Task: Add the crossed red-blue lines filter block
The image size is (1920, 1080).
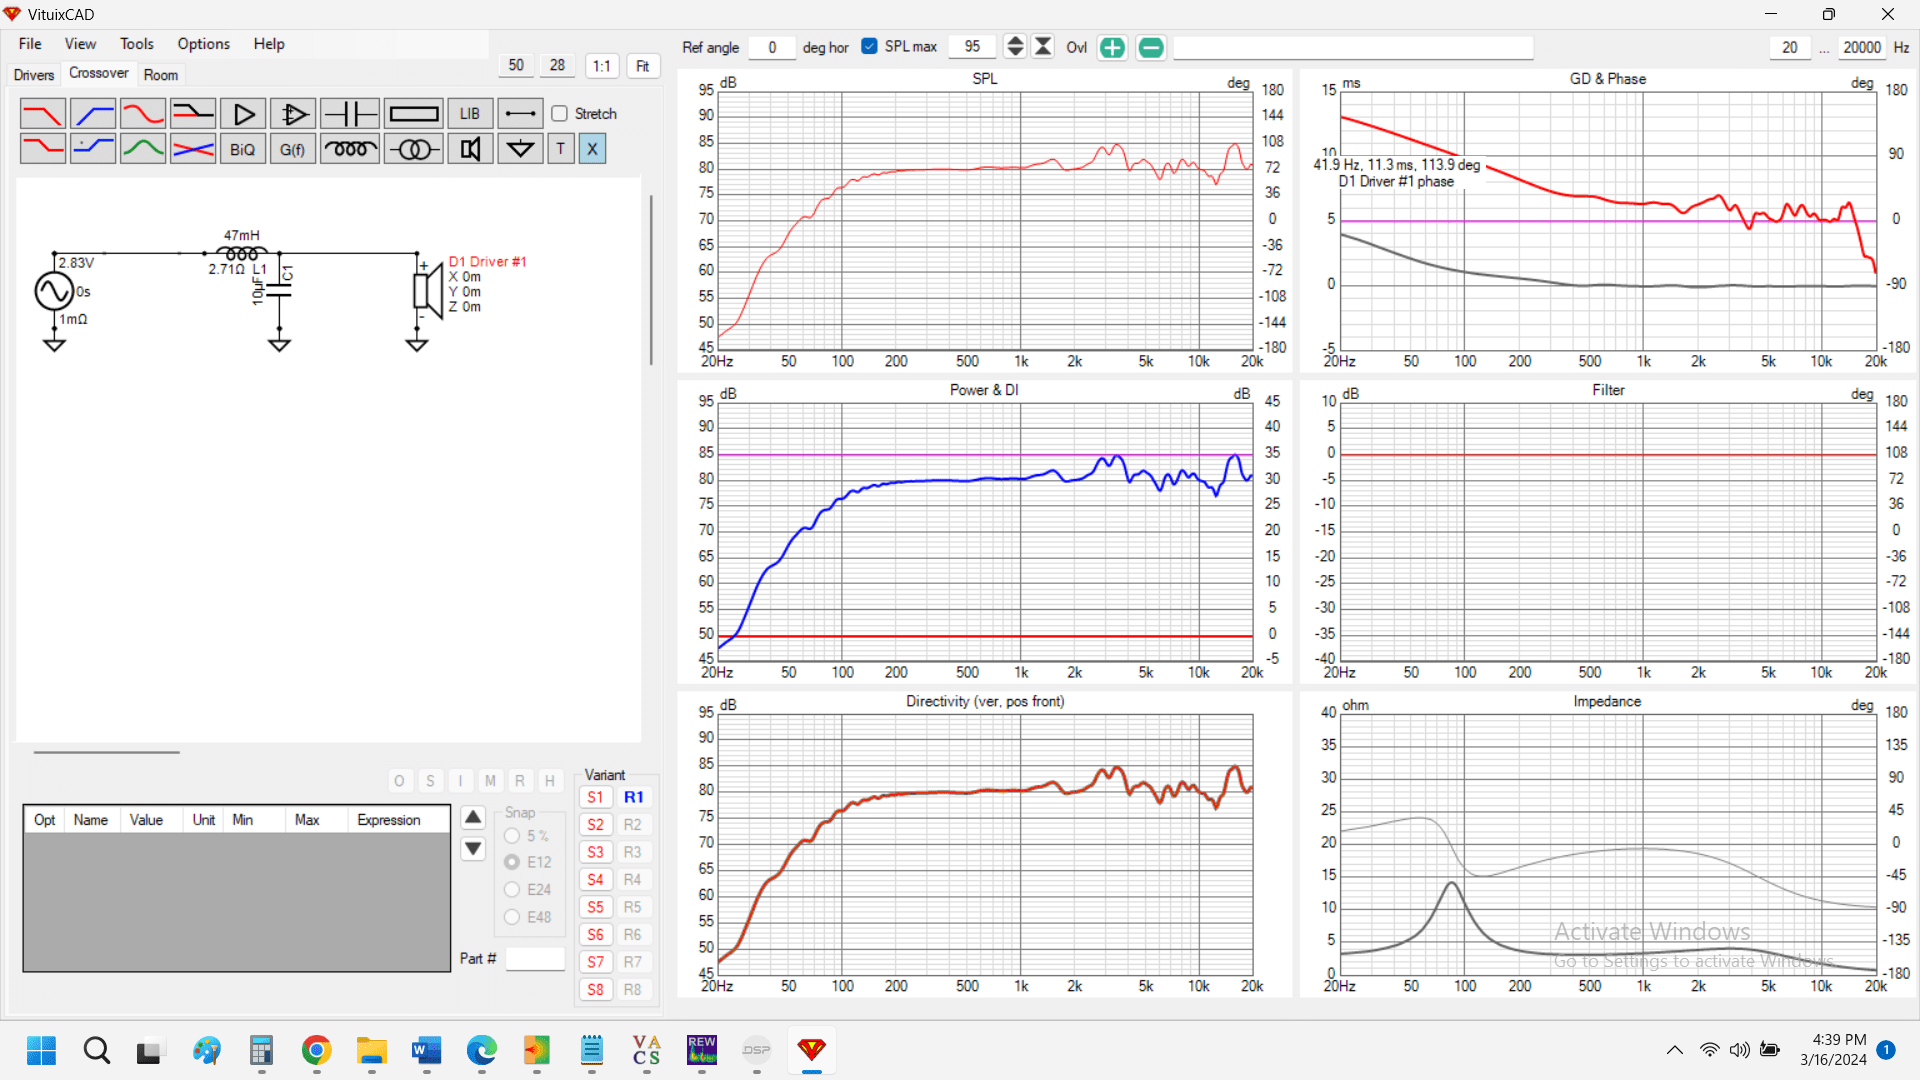Action: pos(193,149)
